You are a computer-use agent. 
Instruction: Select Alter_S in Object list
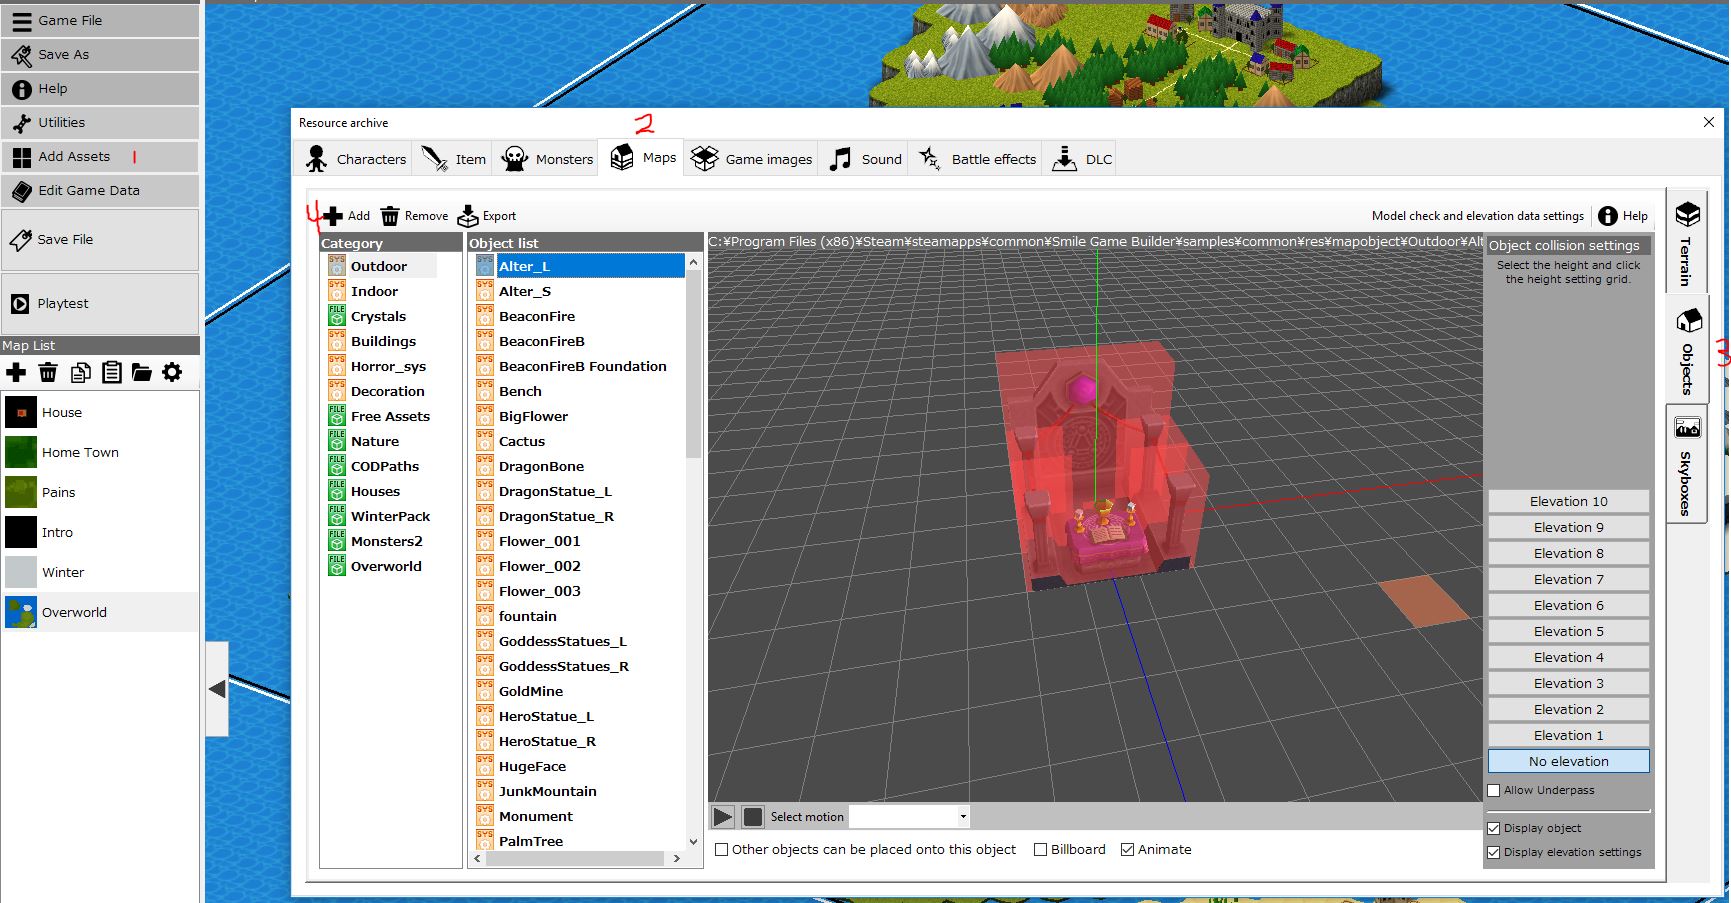578,291
